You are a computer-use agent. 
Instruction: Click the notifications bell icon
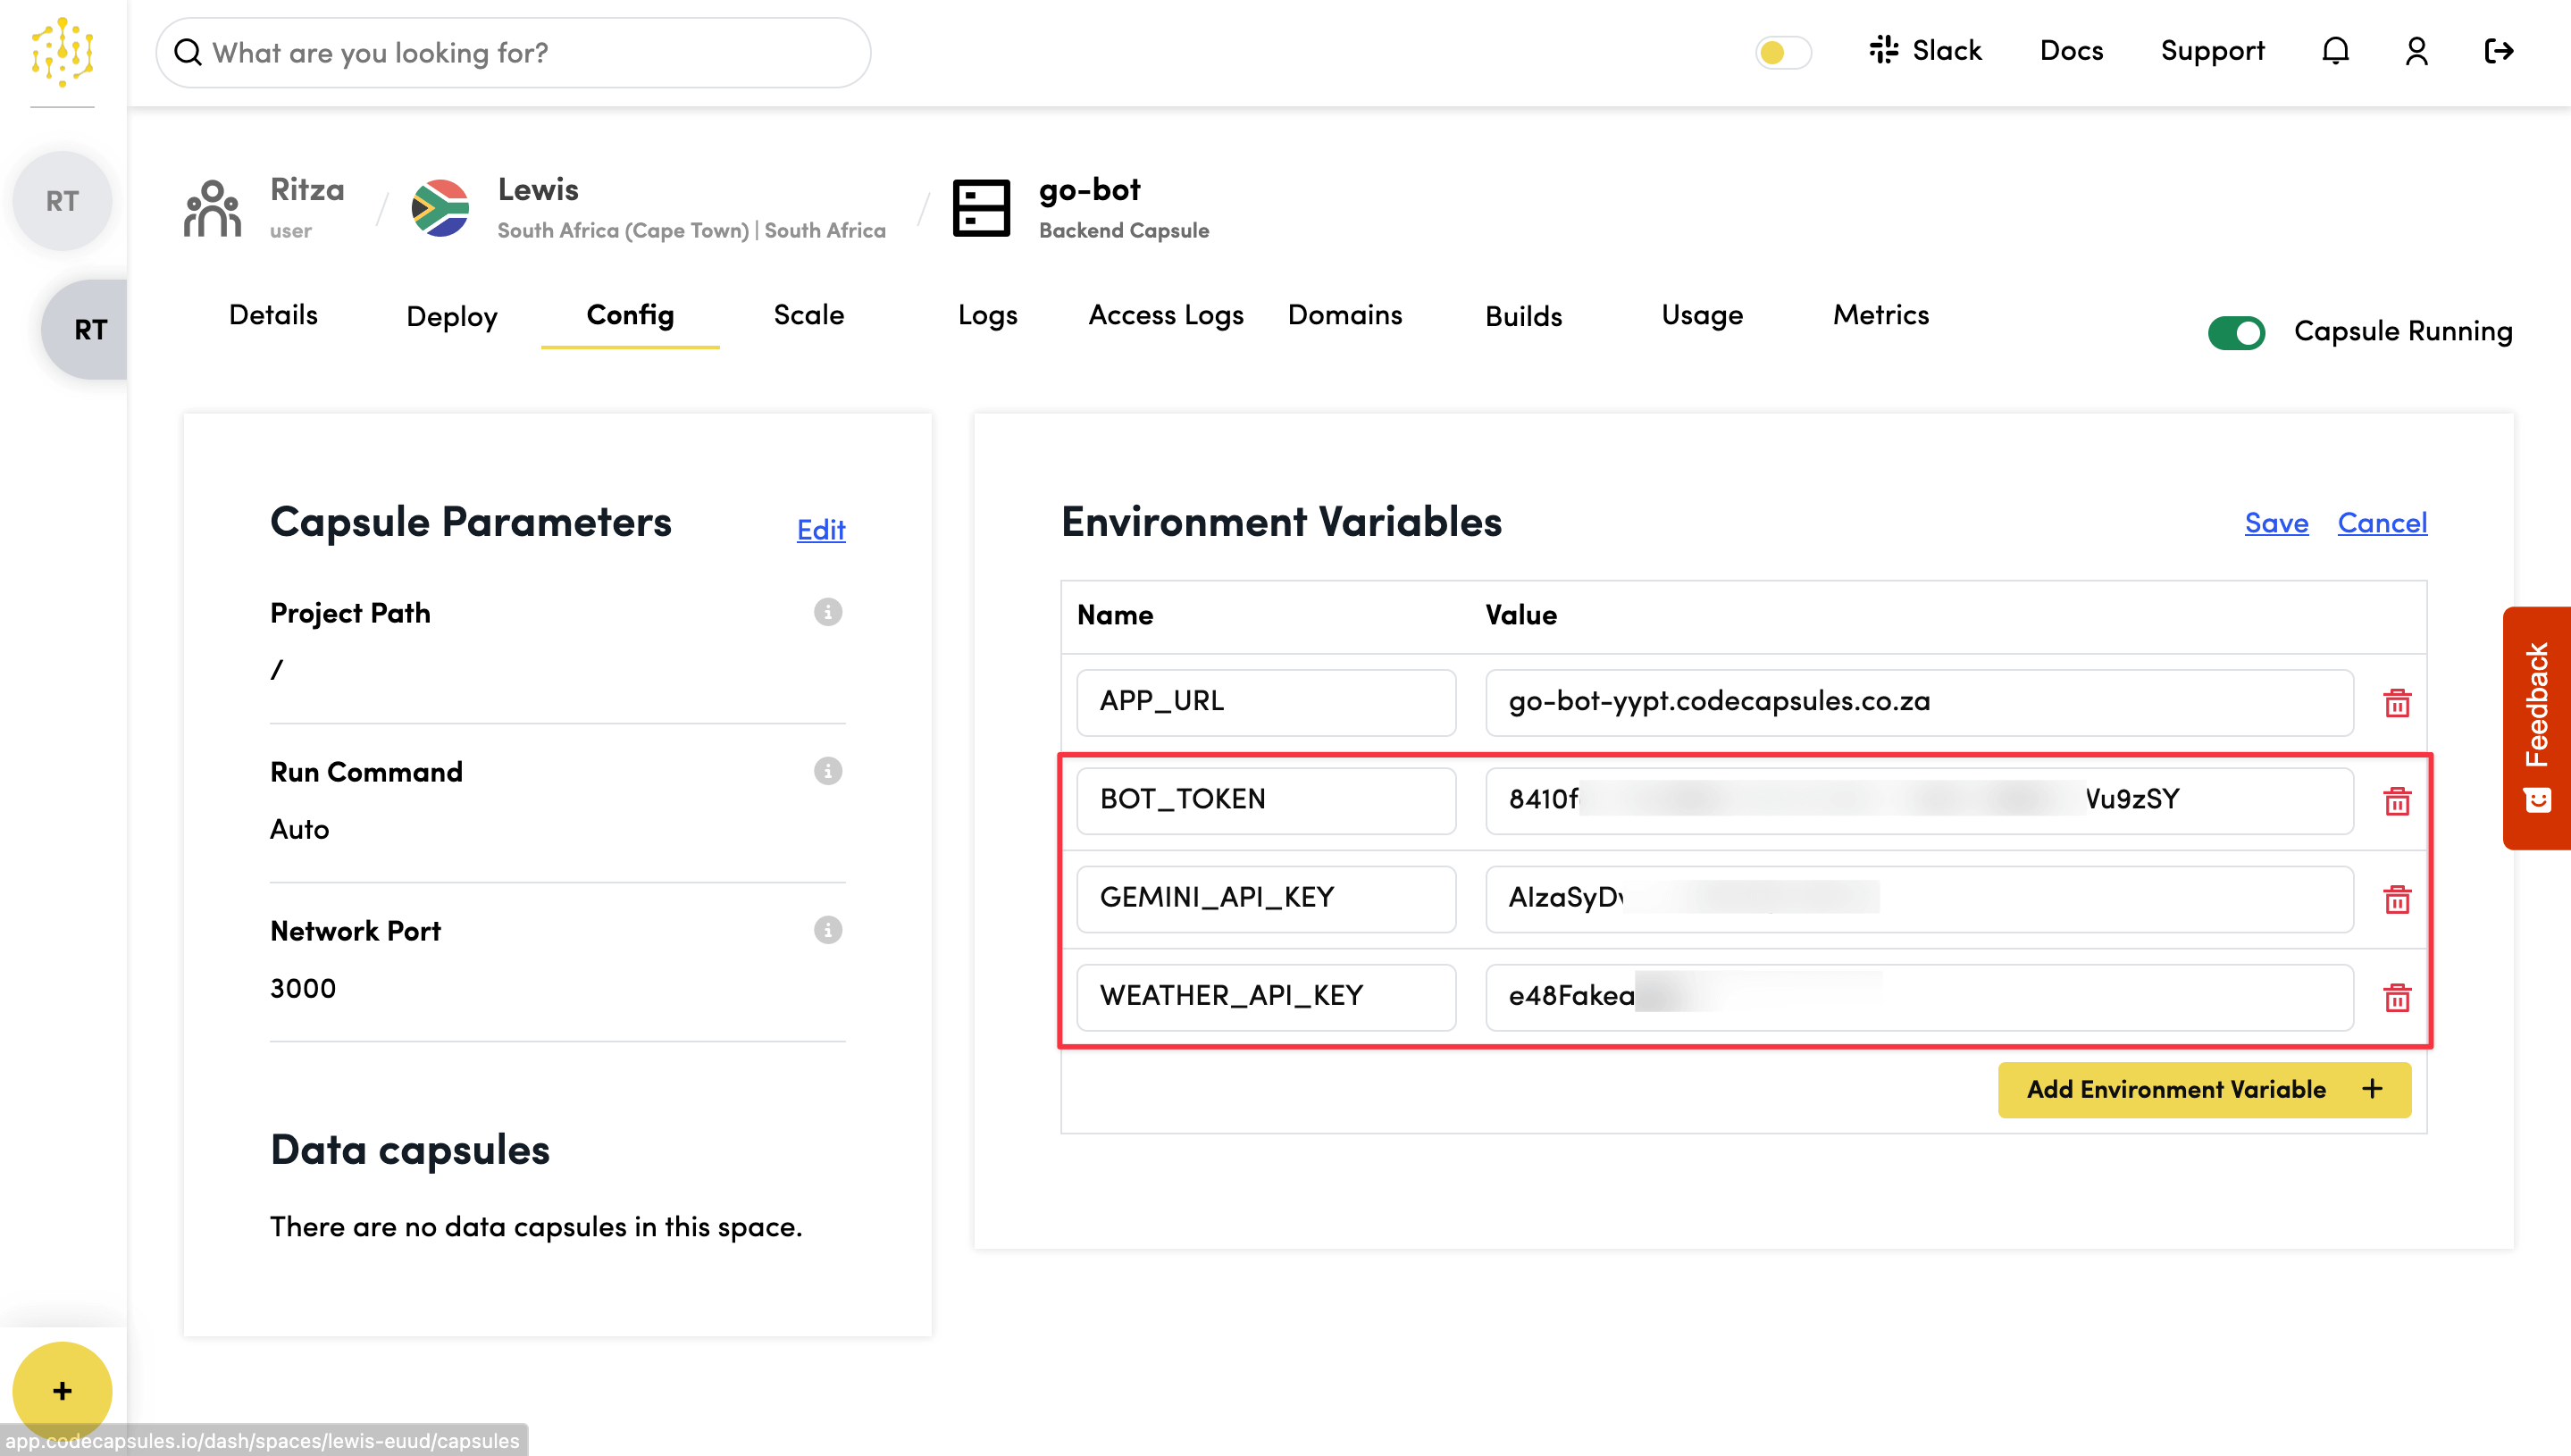pyautogui.click(x=2336, y=50)
